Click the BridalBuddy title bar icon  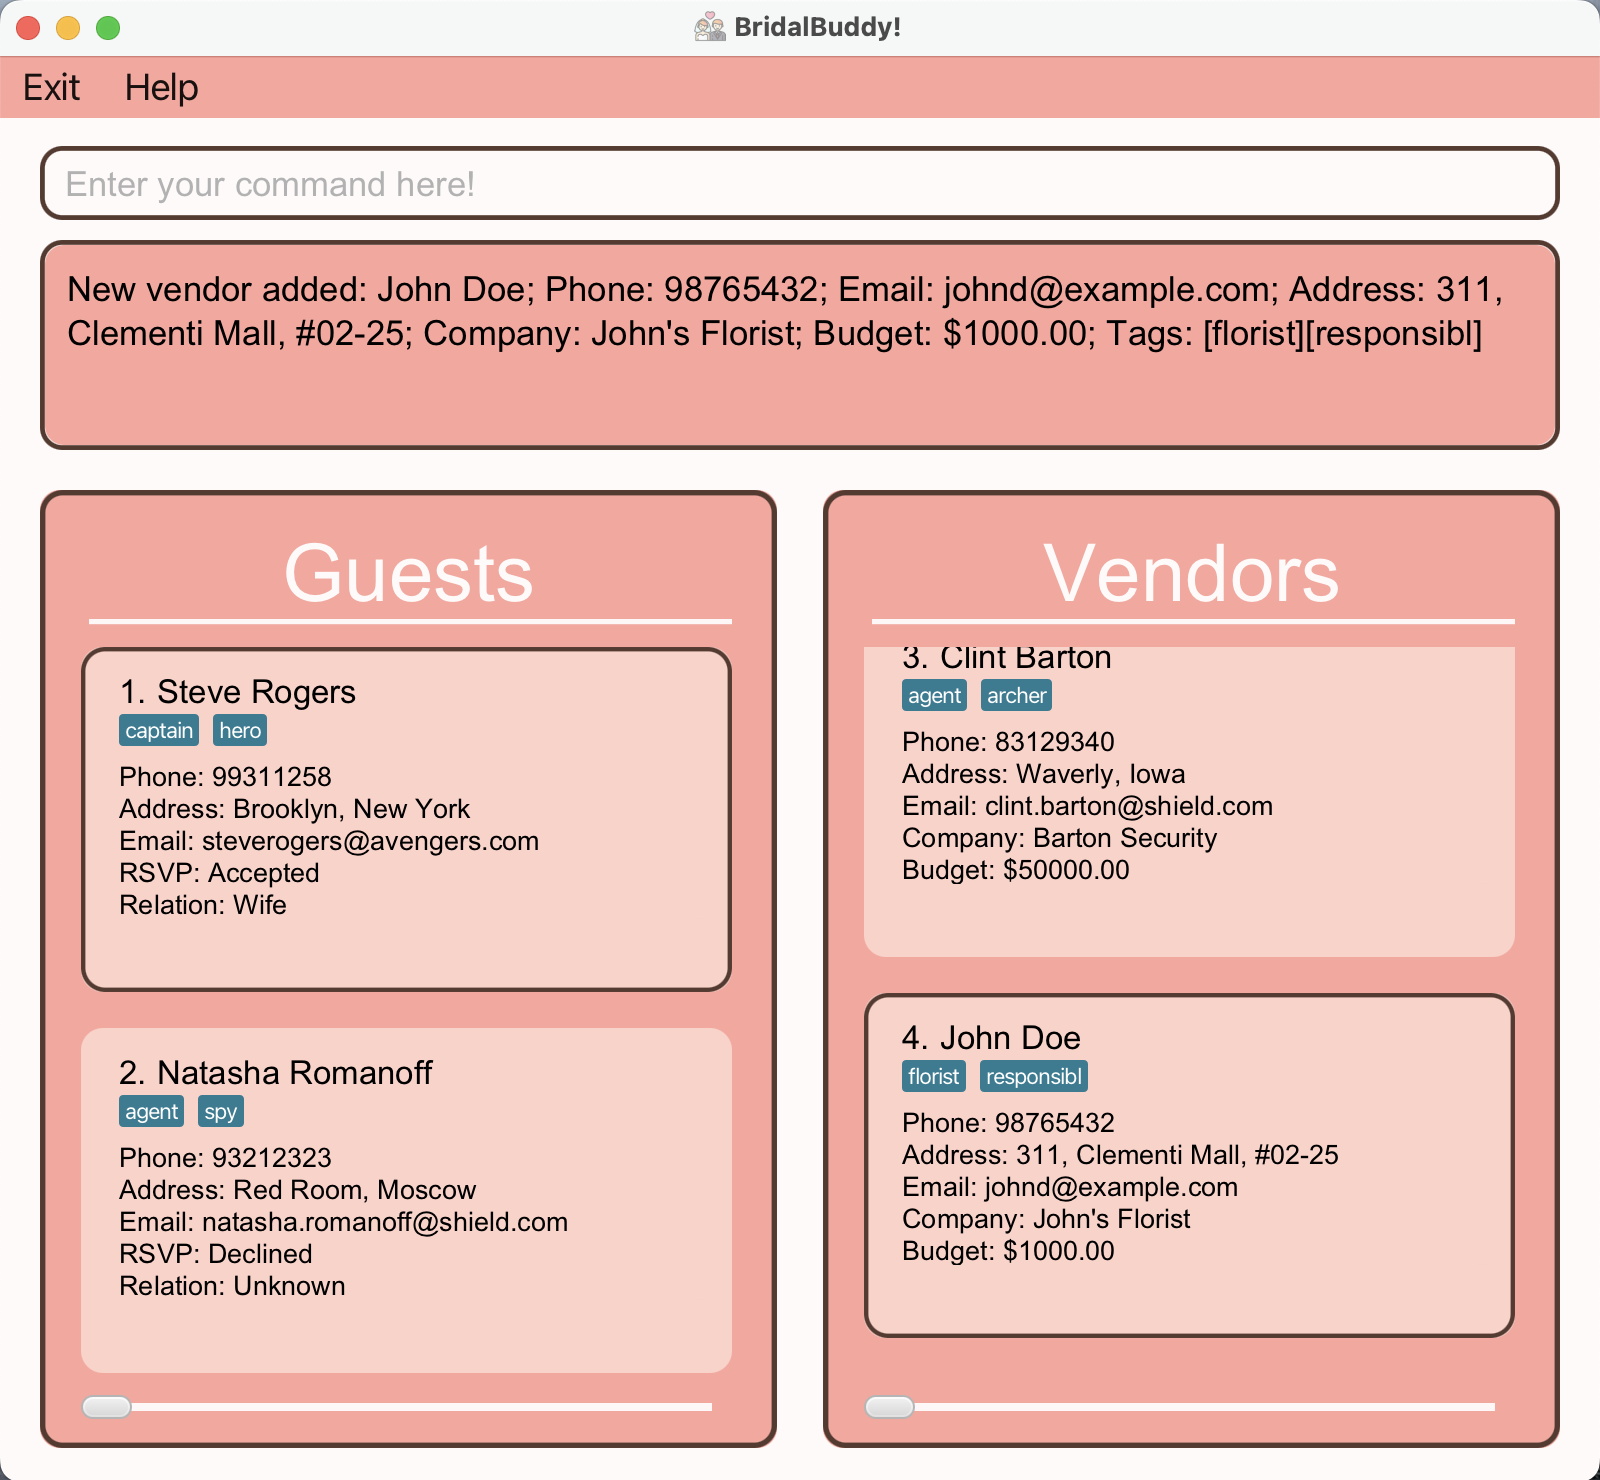710,27
